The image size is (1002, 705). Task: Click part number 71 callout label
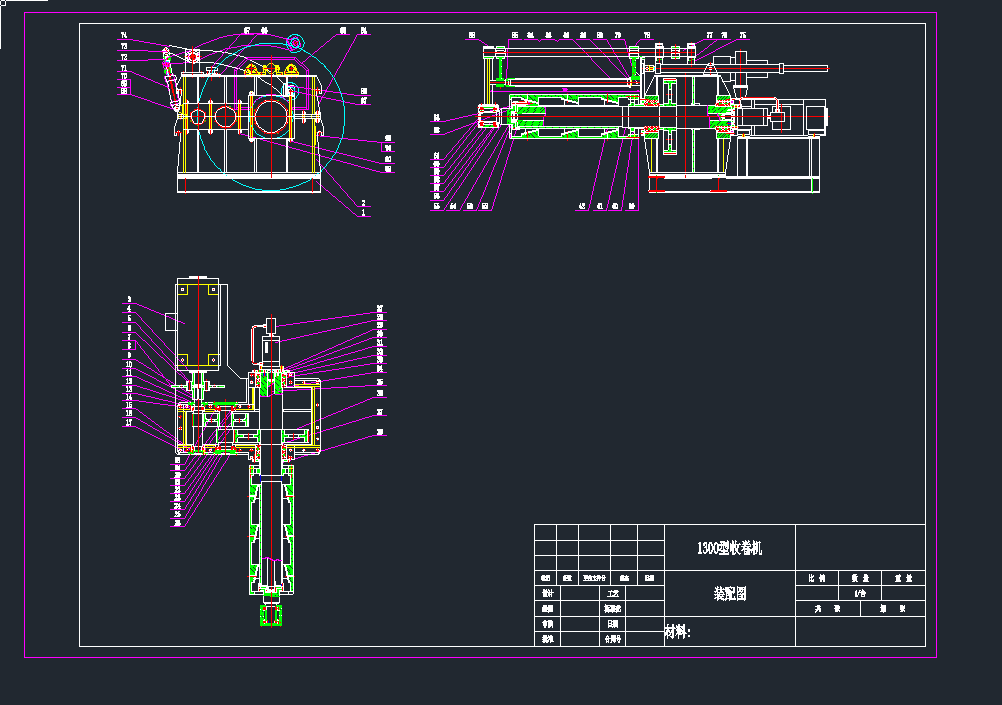tap(124, 68)
